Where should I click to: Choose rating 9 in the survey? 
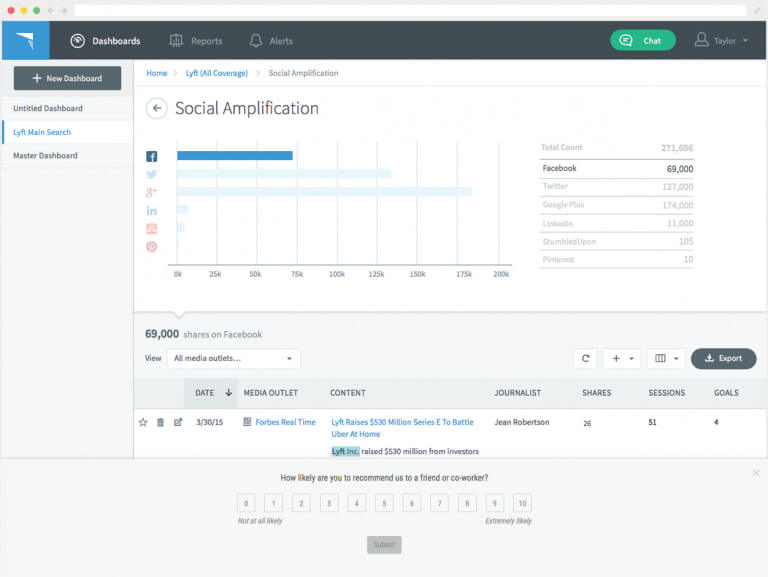click(x=495, y=503)
